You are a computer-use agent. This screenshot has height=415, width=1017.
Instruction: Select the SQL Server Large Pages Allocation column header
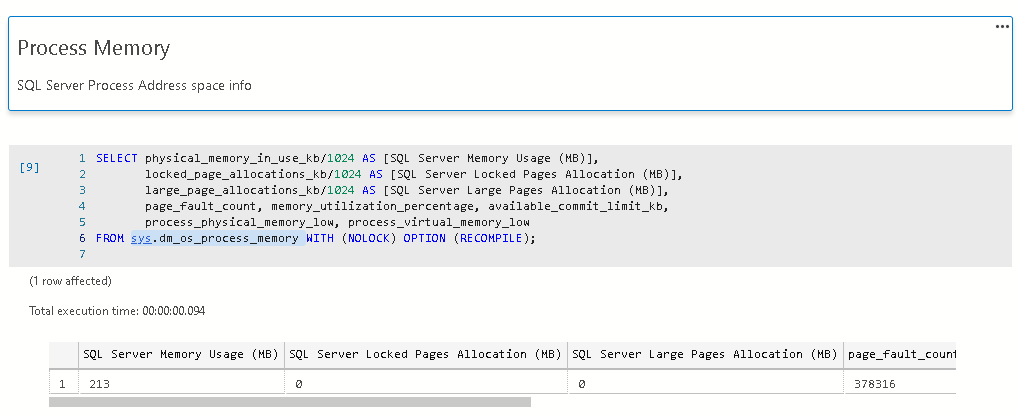click(704, 354)
